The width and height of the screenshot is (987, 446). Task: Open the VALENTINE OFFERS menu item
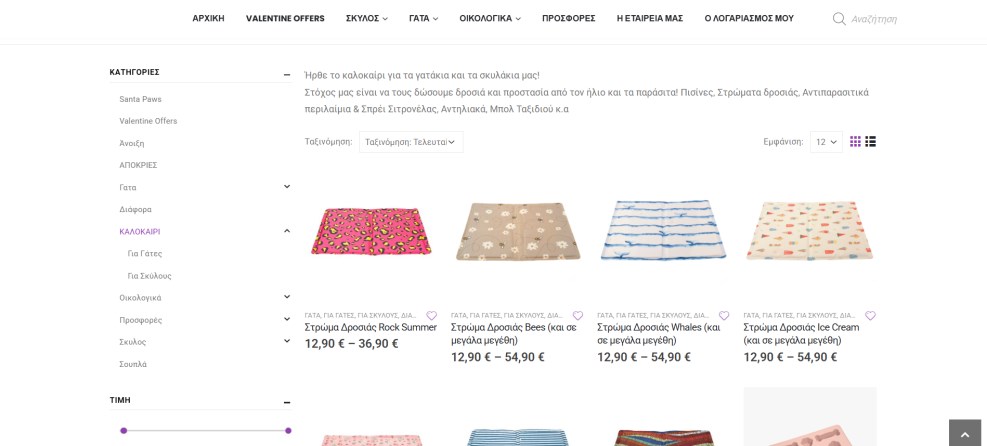pos(285,18)
